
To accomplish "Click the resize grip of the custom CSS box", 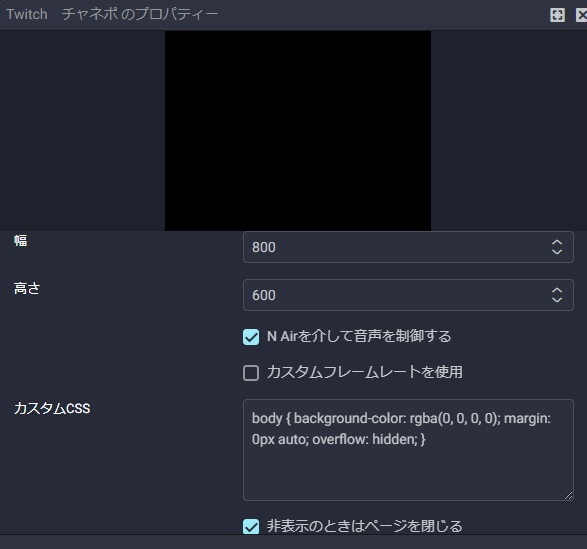I will pos(569,496).
